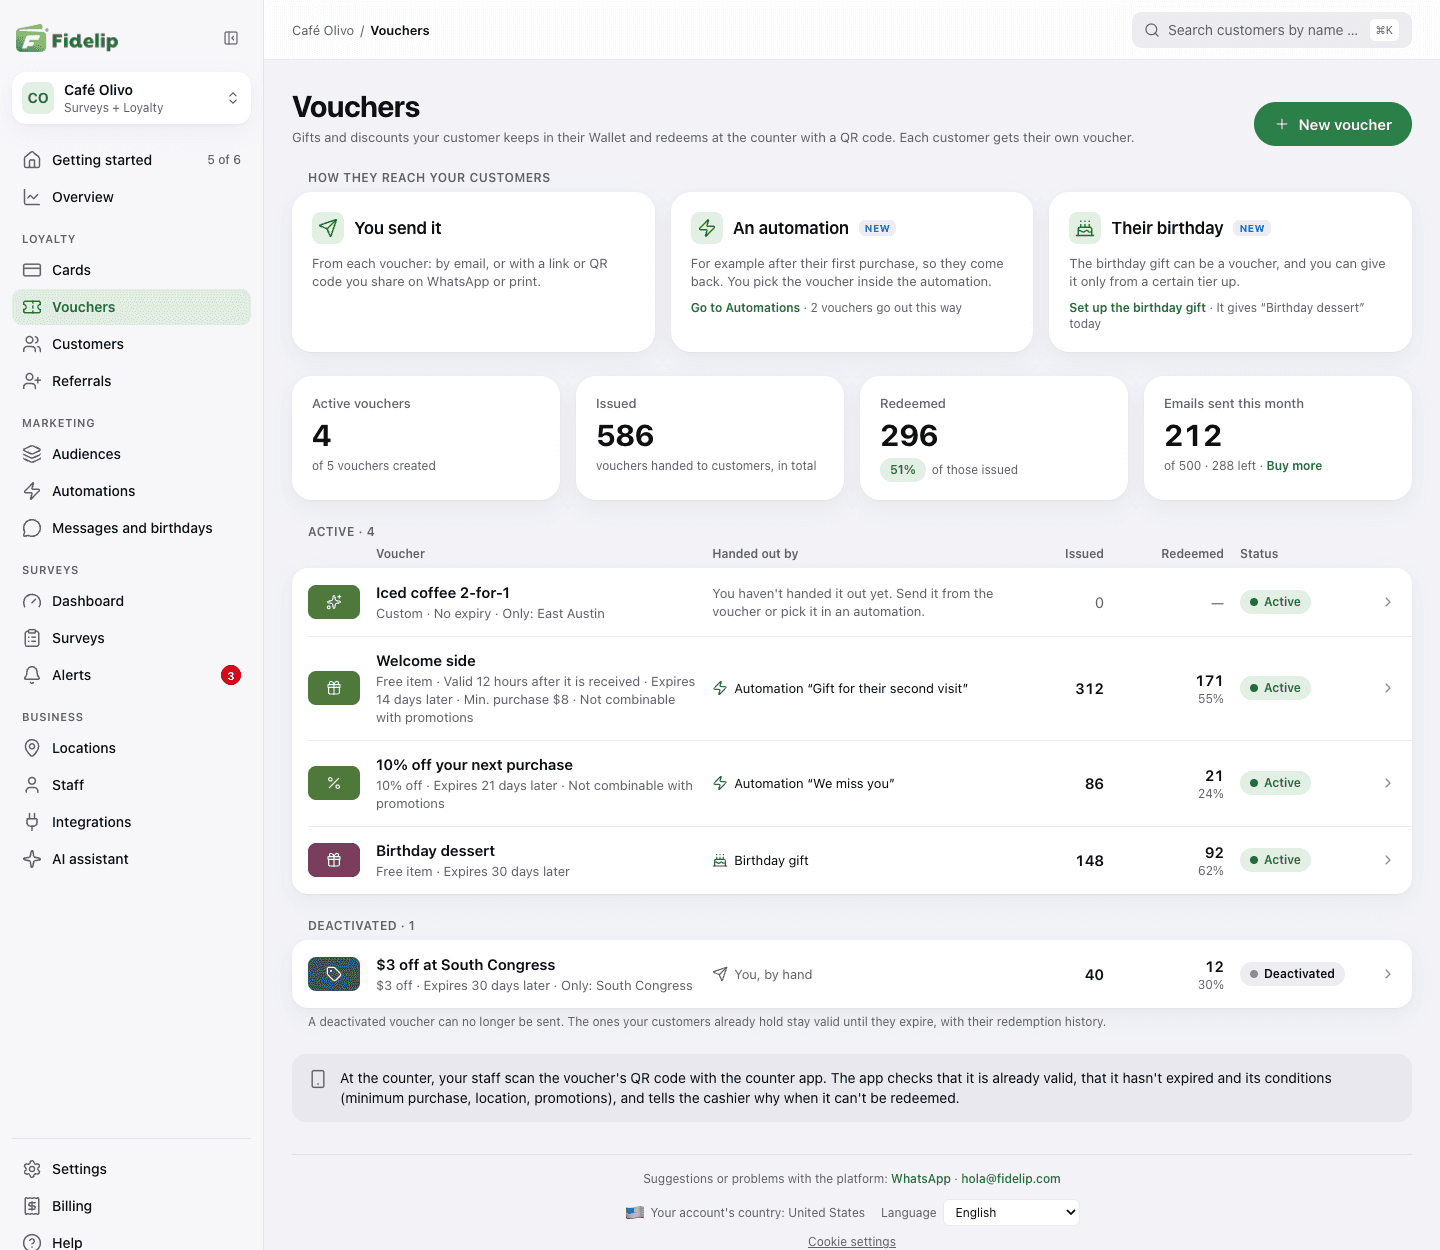Go to Customers in the sidebar
Image resolution: width=1440 pixels, height=1250 pixels.
[131, 344]
